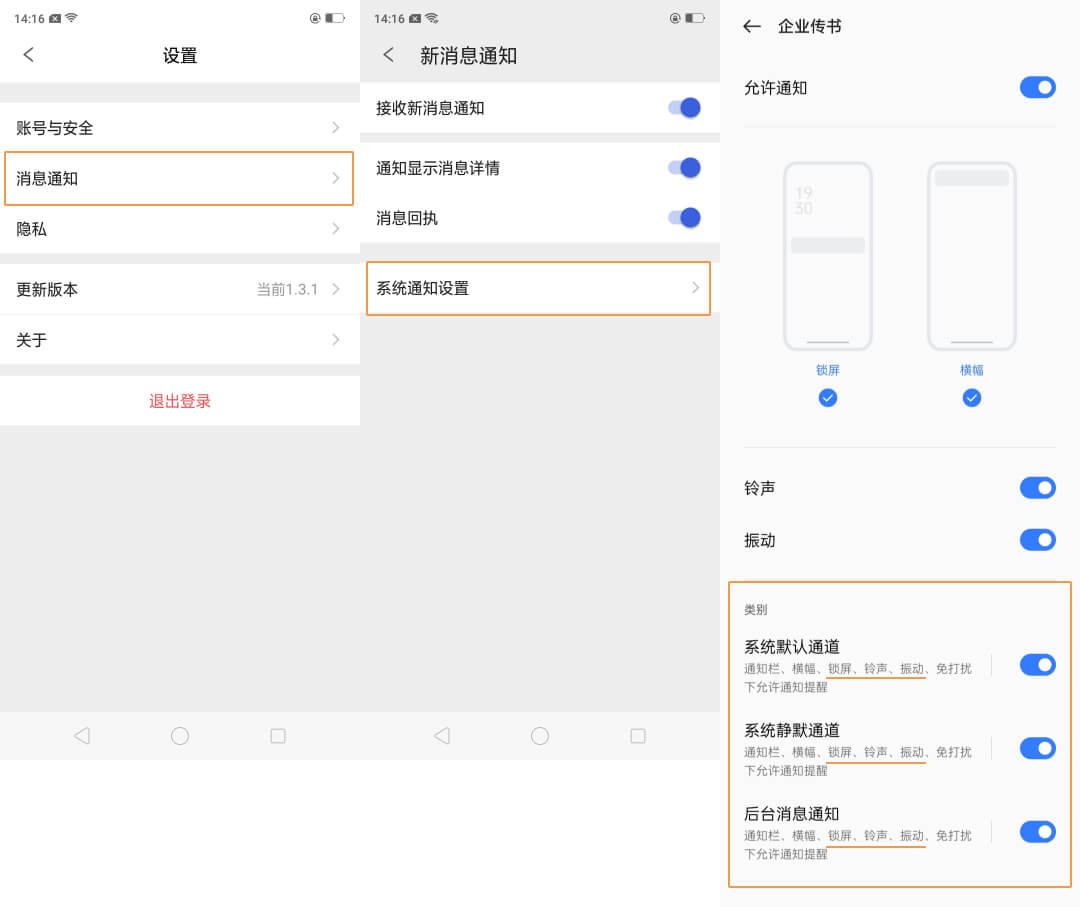Tap 退出登录 button
The width and height of the screenshot is (1080, 907).
[x=180, y=401]
